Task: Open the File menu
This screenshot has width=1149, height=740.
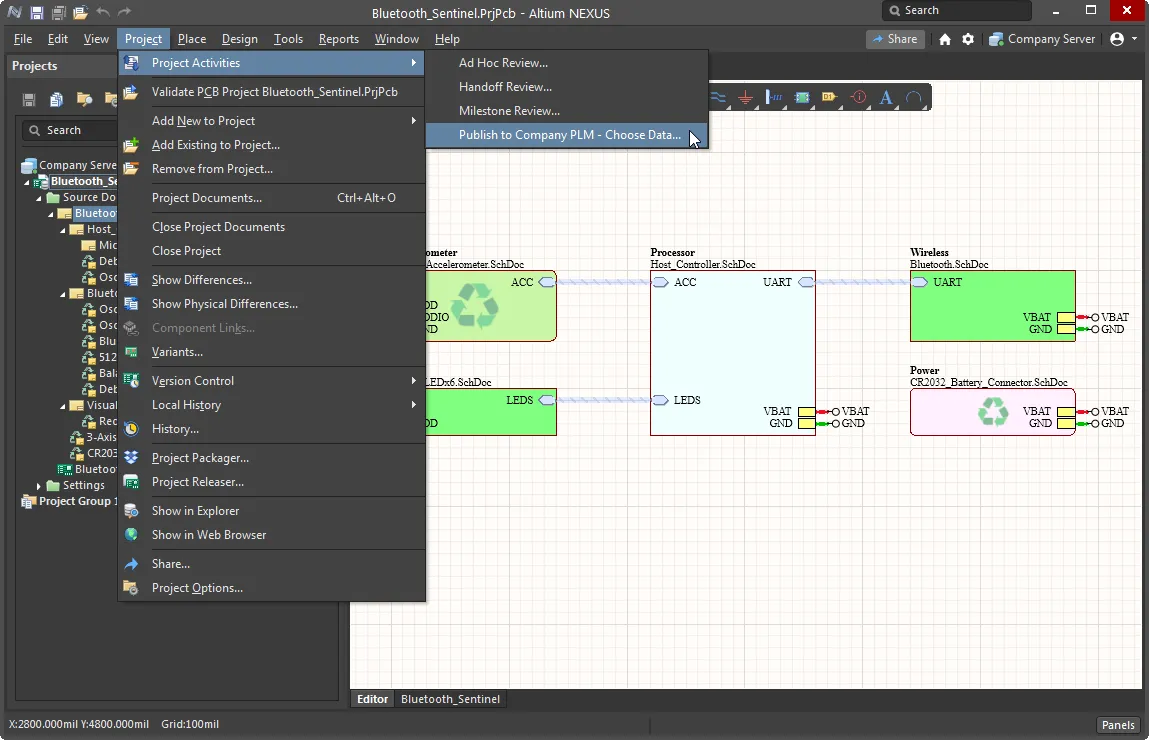Action: [23, 39]
